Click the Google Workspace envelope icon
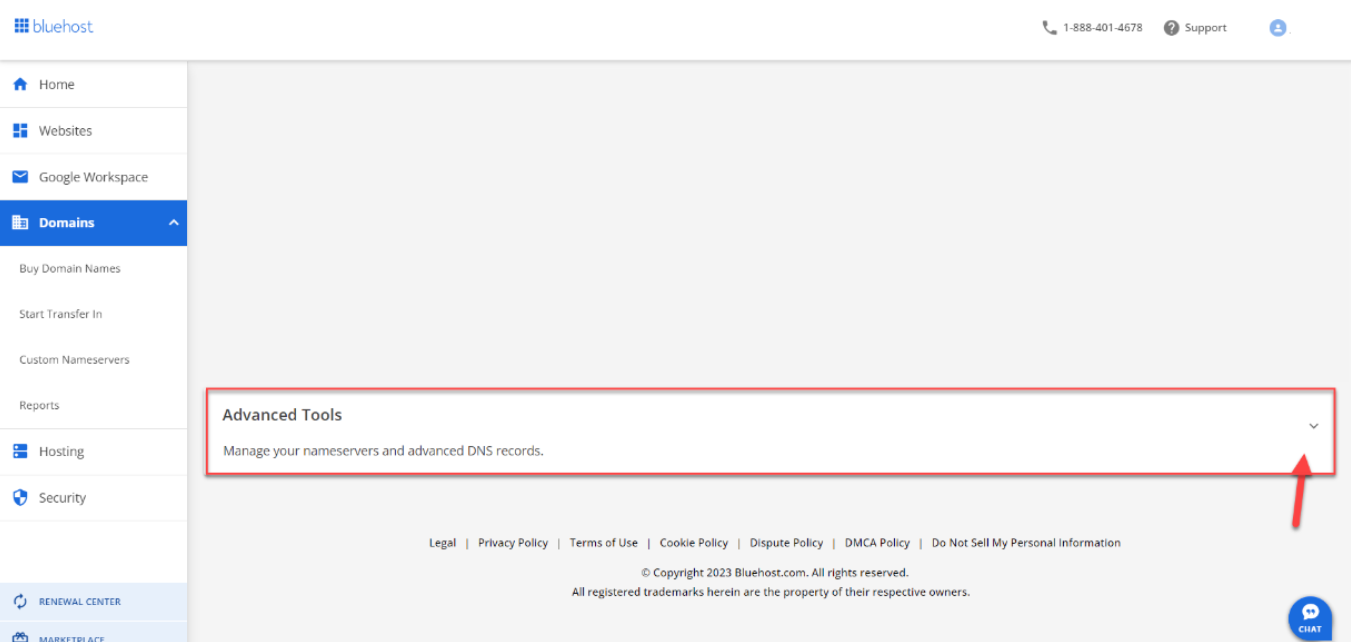The image size is (1351, 642). [20, 177]
